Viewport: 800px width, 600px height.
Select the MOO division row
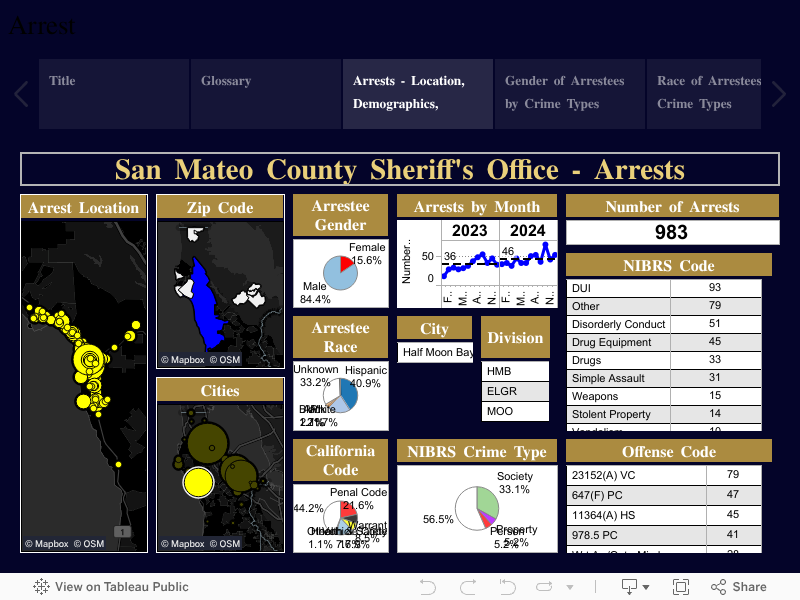[515, 411]
